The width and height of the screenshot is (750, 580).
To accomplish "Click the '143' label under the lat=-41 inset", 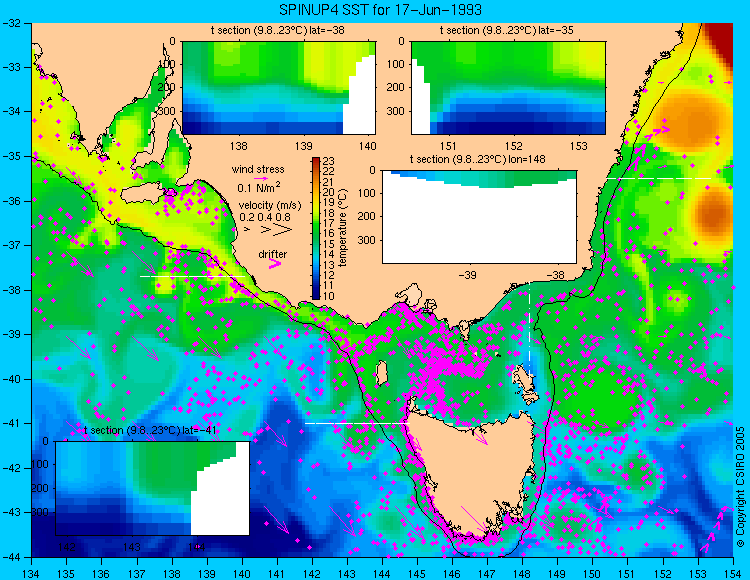I will [x=132, y=547].
